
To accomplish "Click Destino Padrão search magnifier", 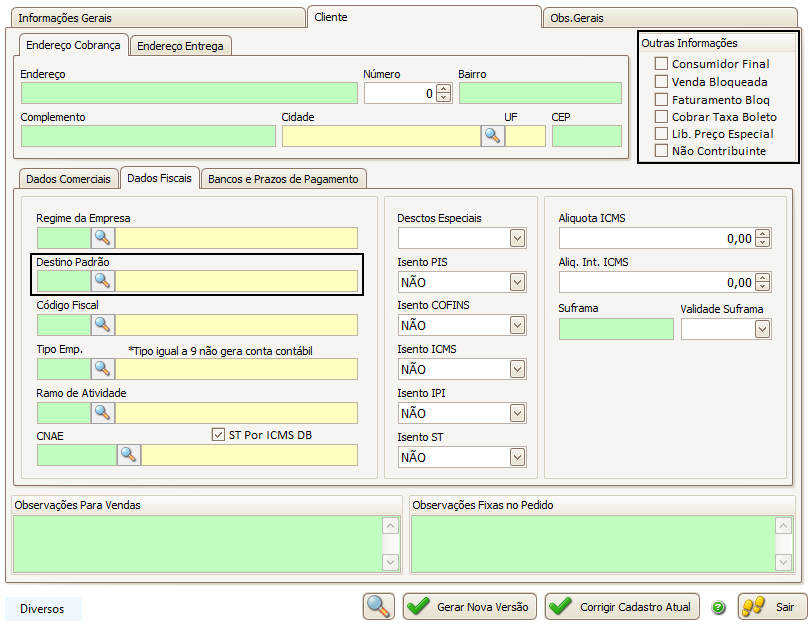I will coord(103,281).
